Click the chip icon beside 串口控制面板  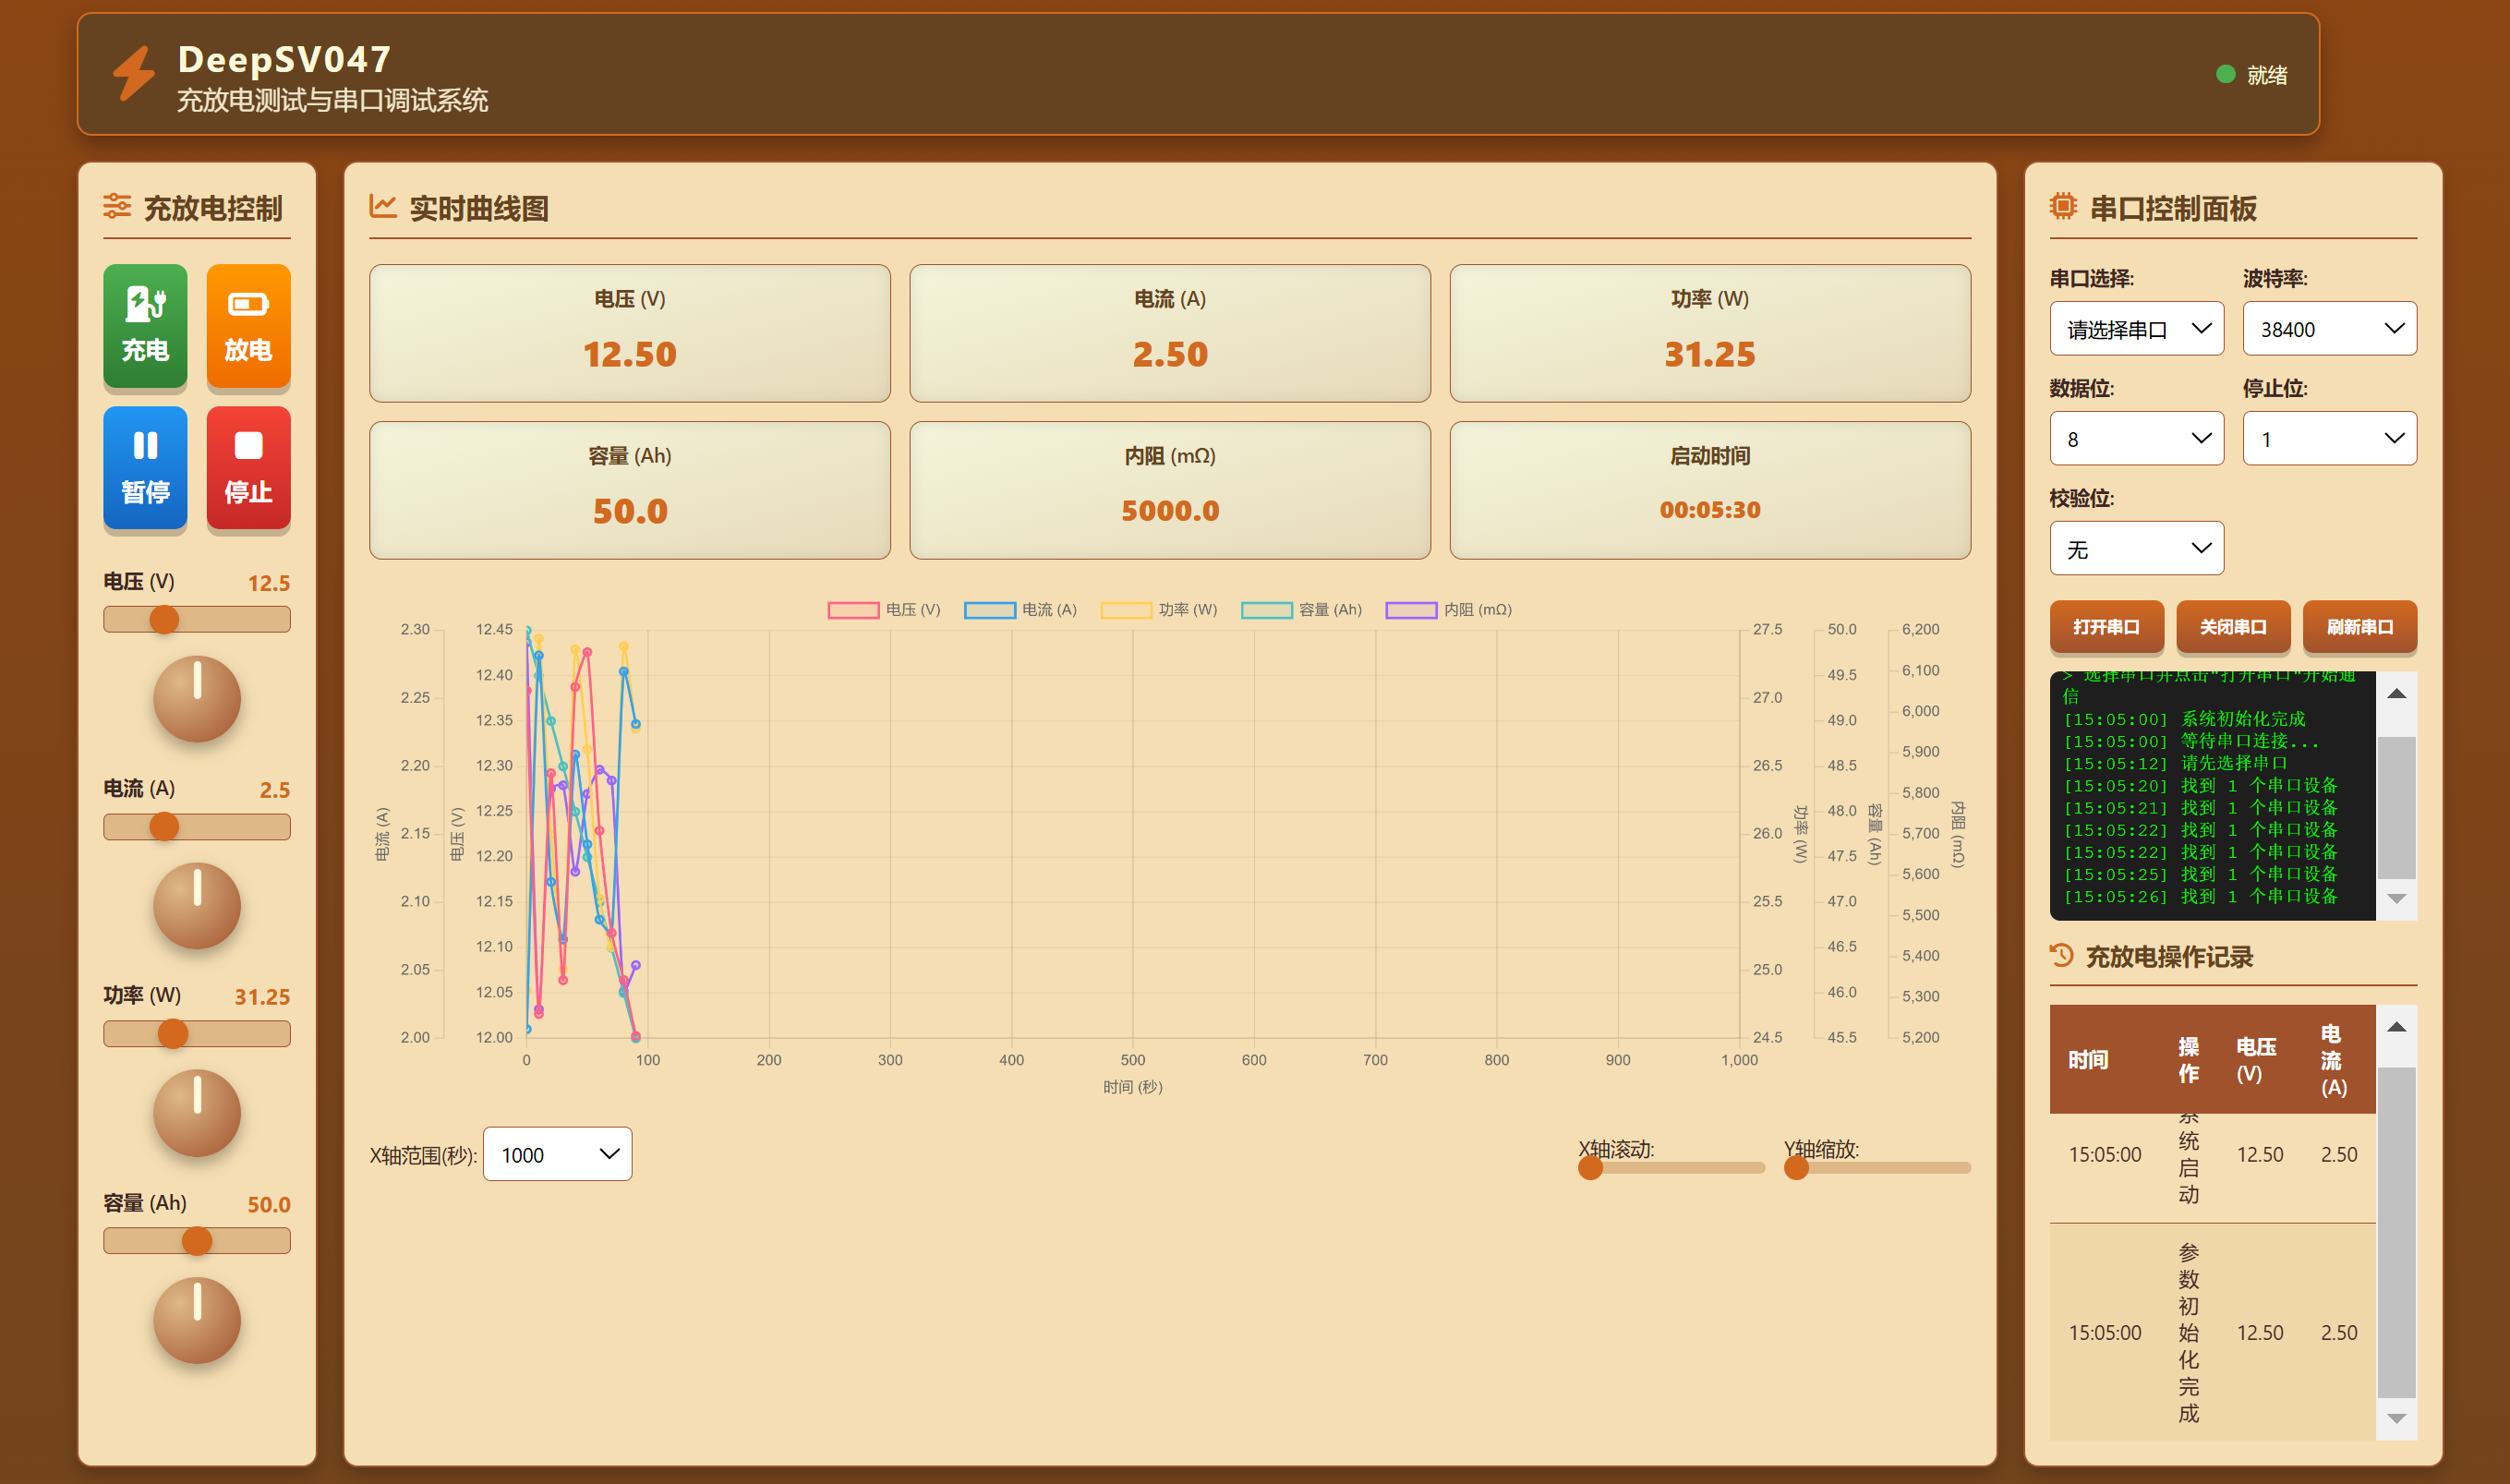(x=2062, y=207)
